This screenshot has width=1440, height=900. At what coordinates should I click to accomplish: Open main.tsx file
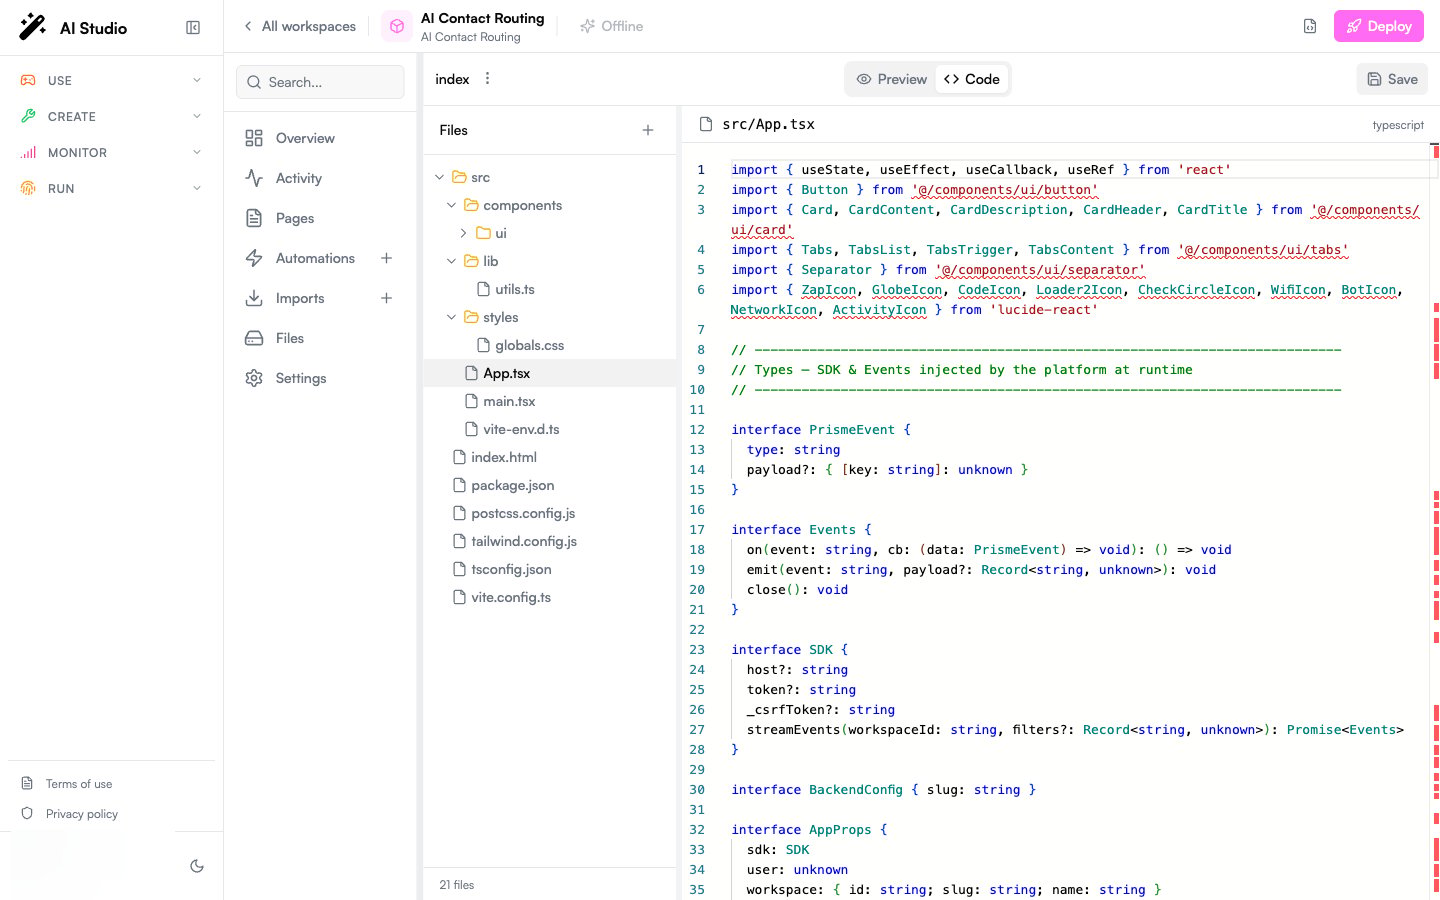click(x=550, y=401)
